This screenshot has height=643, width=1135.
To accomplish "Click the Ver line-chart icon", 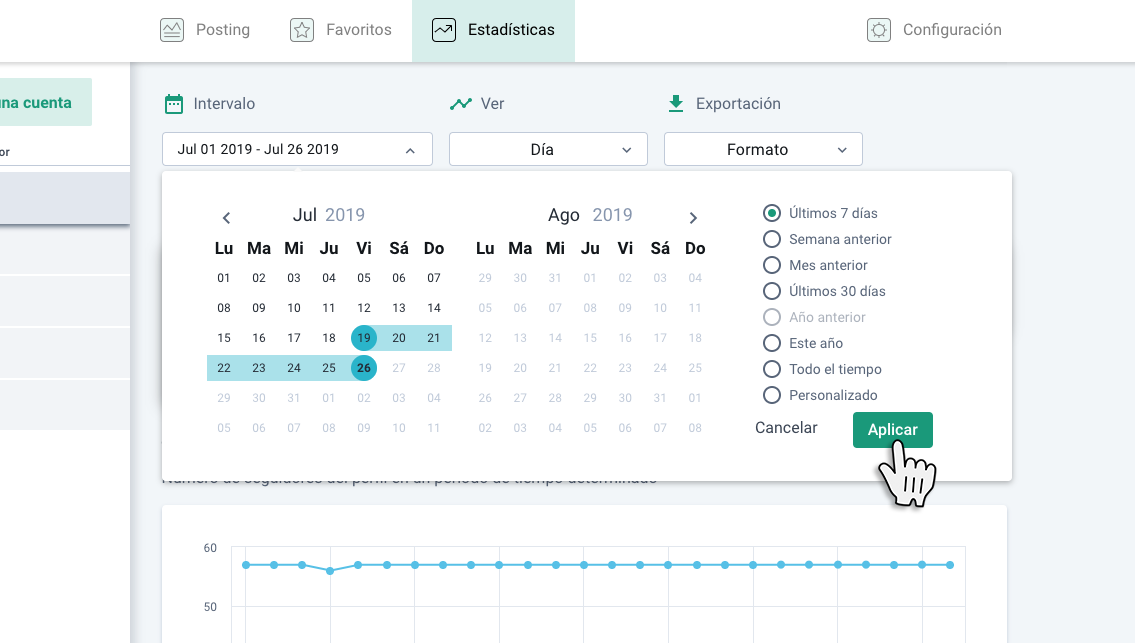I will [x=461, y=104].
